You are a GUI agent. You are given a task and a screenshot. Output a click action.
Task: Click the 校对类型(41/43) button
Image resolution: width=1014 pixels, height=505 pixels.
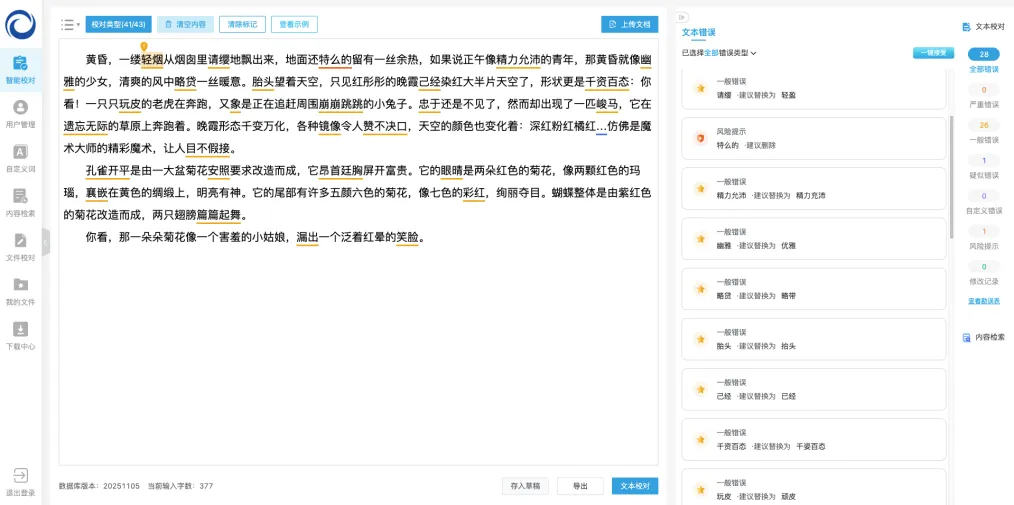click(x=118, y=25)
